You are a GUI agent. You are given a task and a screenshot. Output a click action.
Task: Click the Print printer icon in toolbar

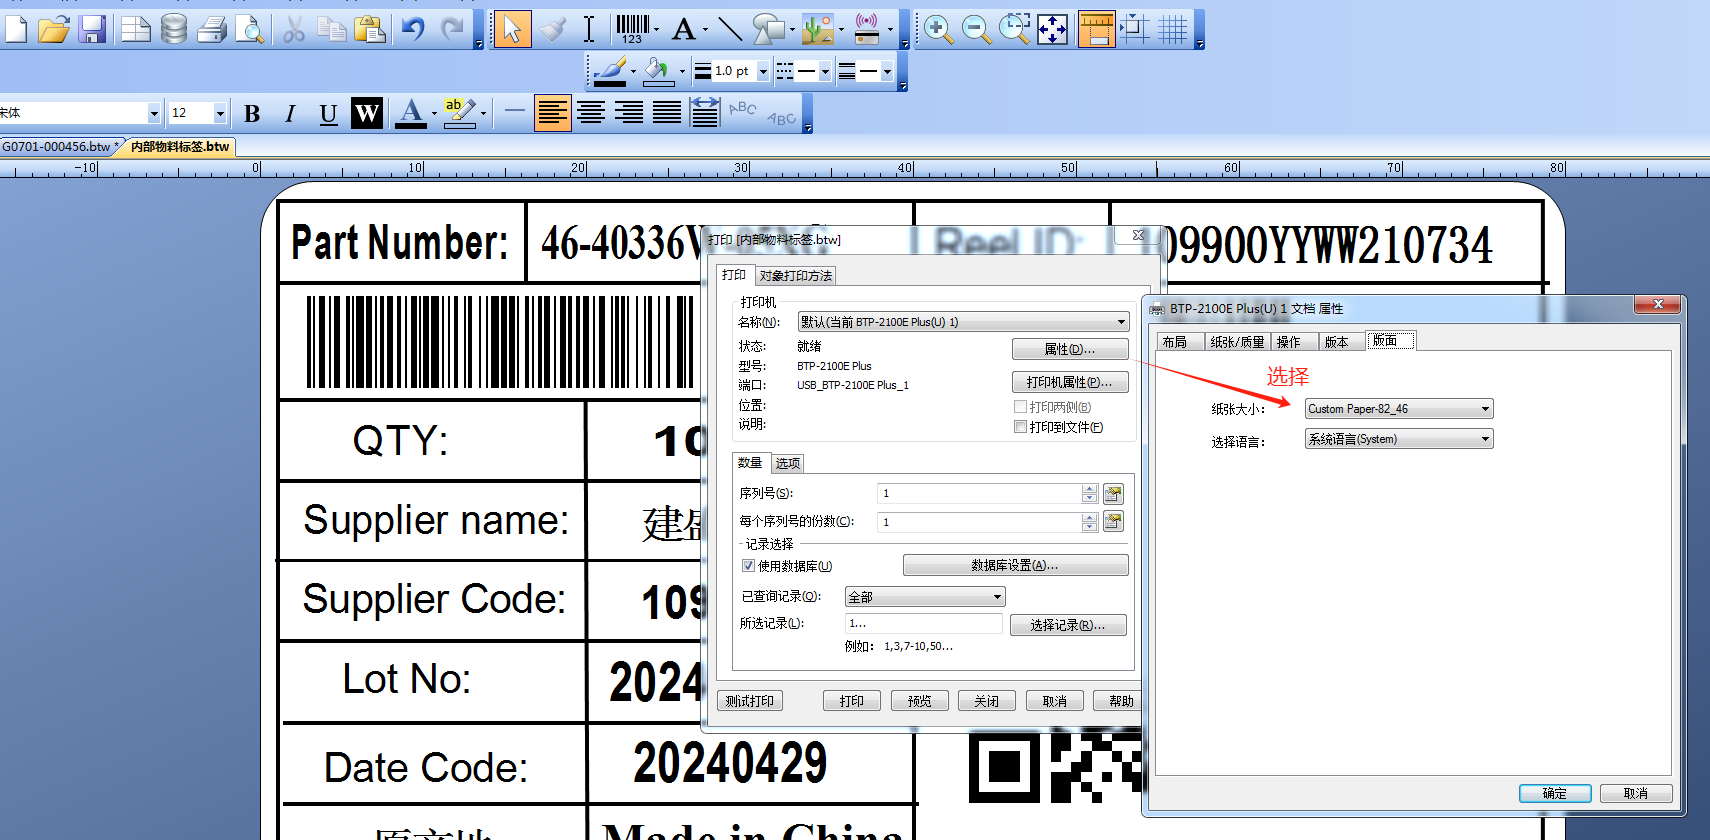tap(212, 29)
